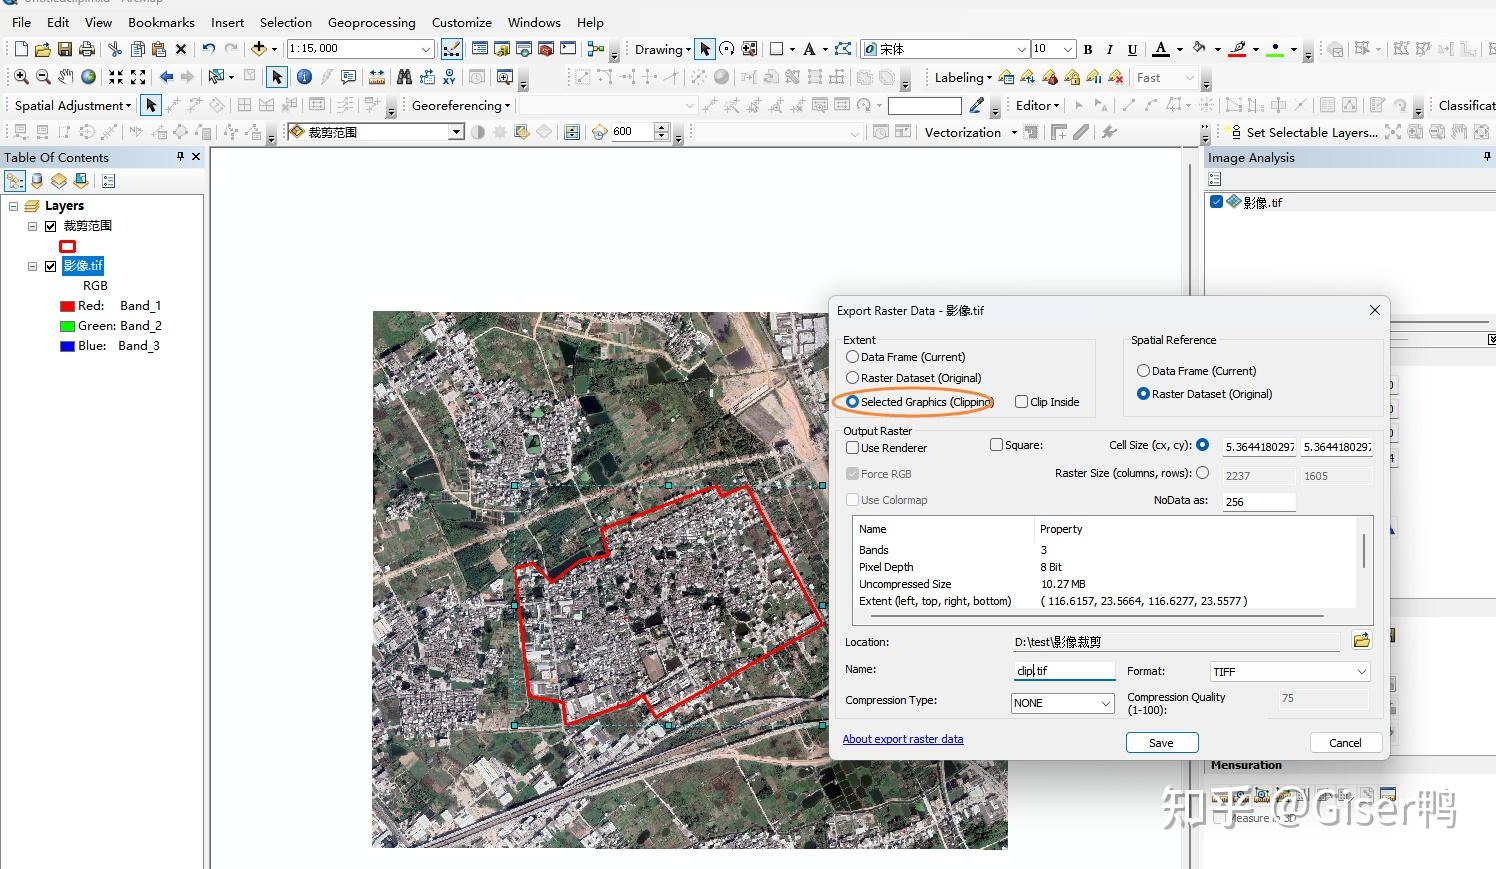The image size is (1496, 869).
Task: Browse output location folder icon
Action: [1360, 641]
